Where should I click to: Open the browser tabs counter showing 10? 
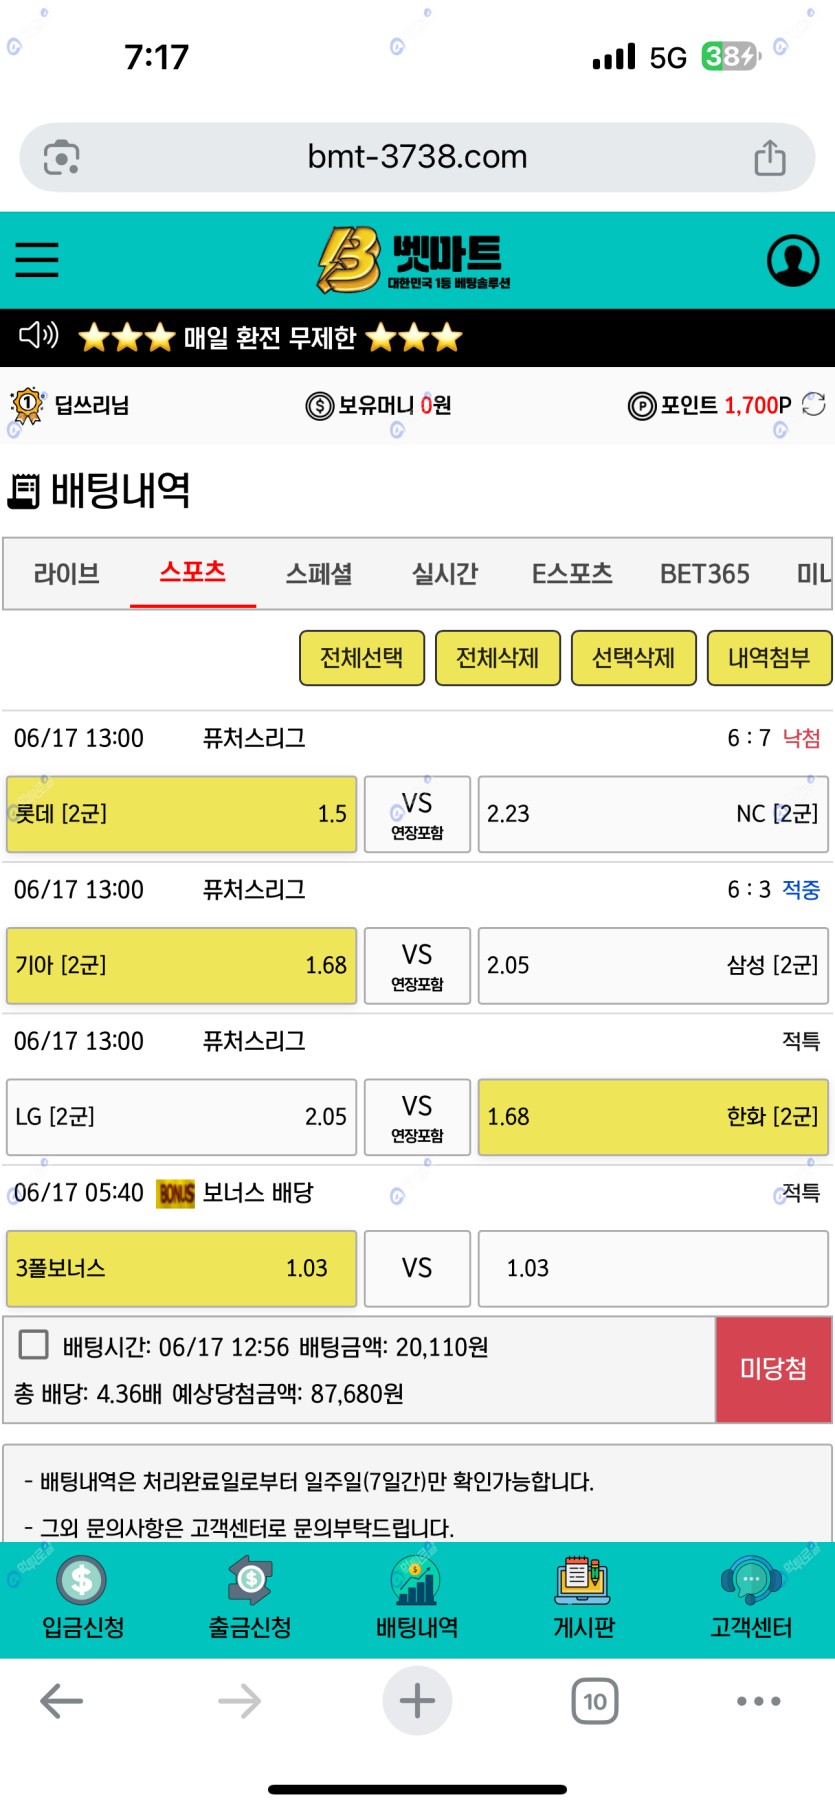coord(595,1701)
